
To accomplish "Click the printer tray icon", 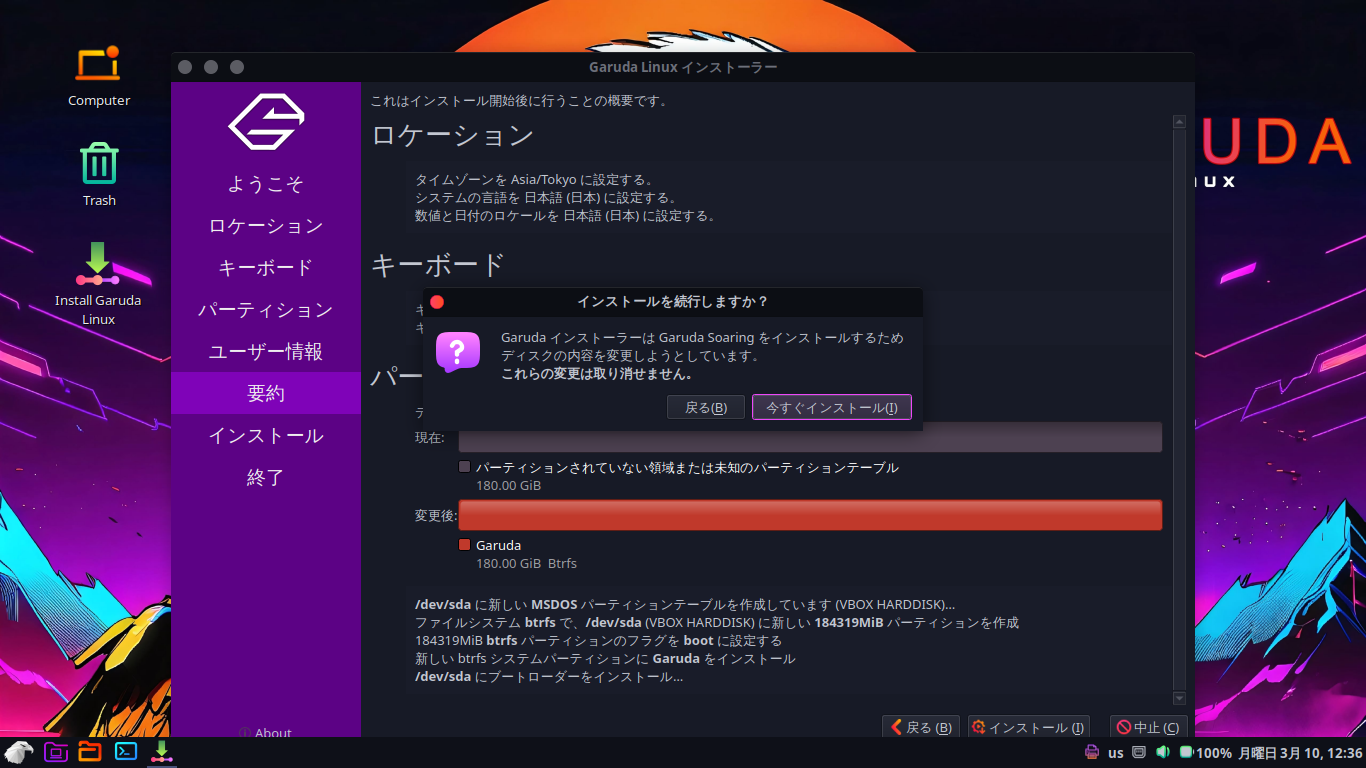I will 1092,752.
